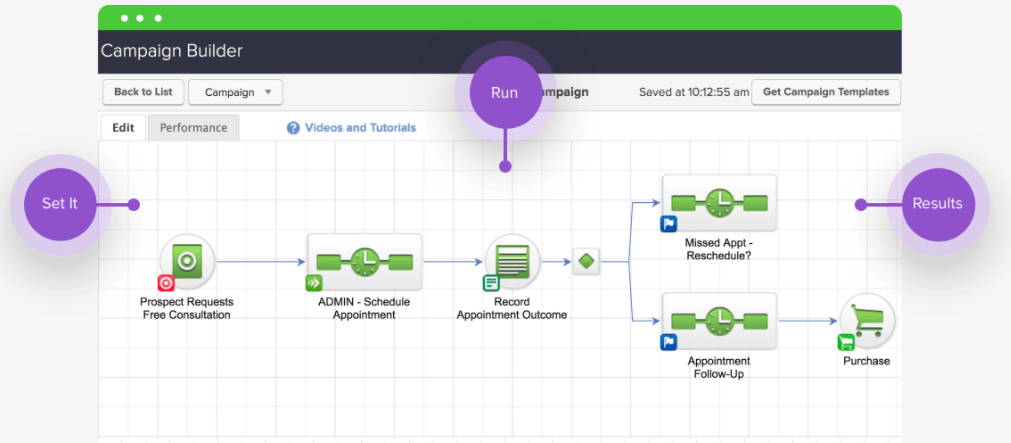1011x443 pixels.
Task: Click green cart badge on Purchase goal
Action: [x=845, y=342]
